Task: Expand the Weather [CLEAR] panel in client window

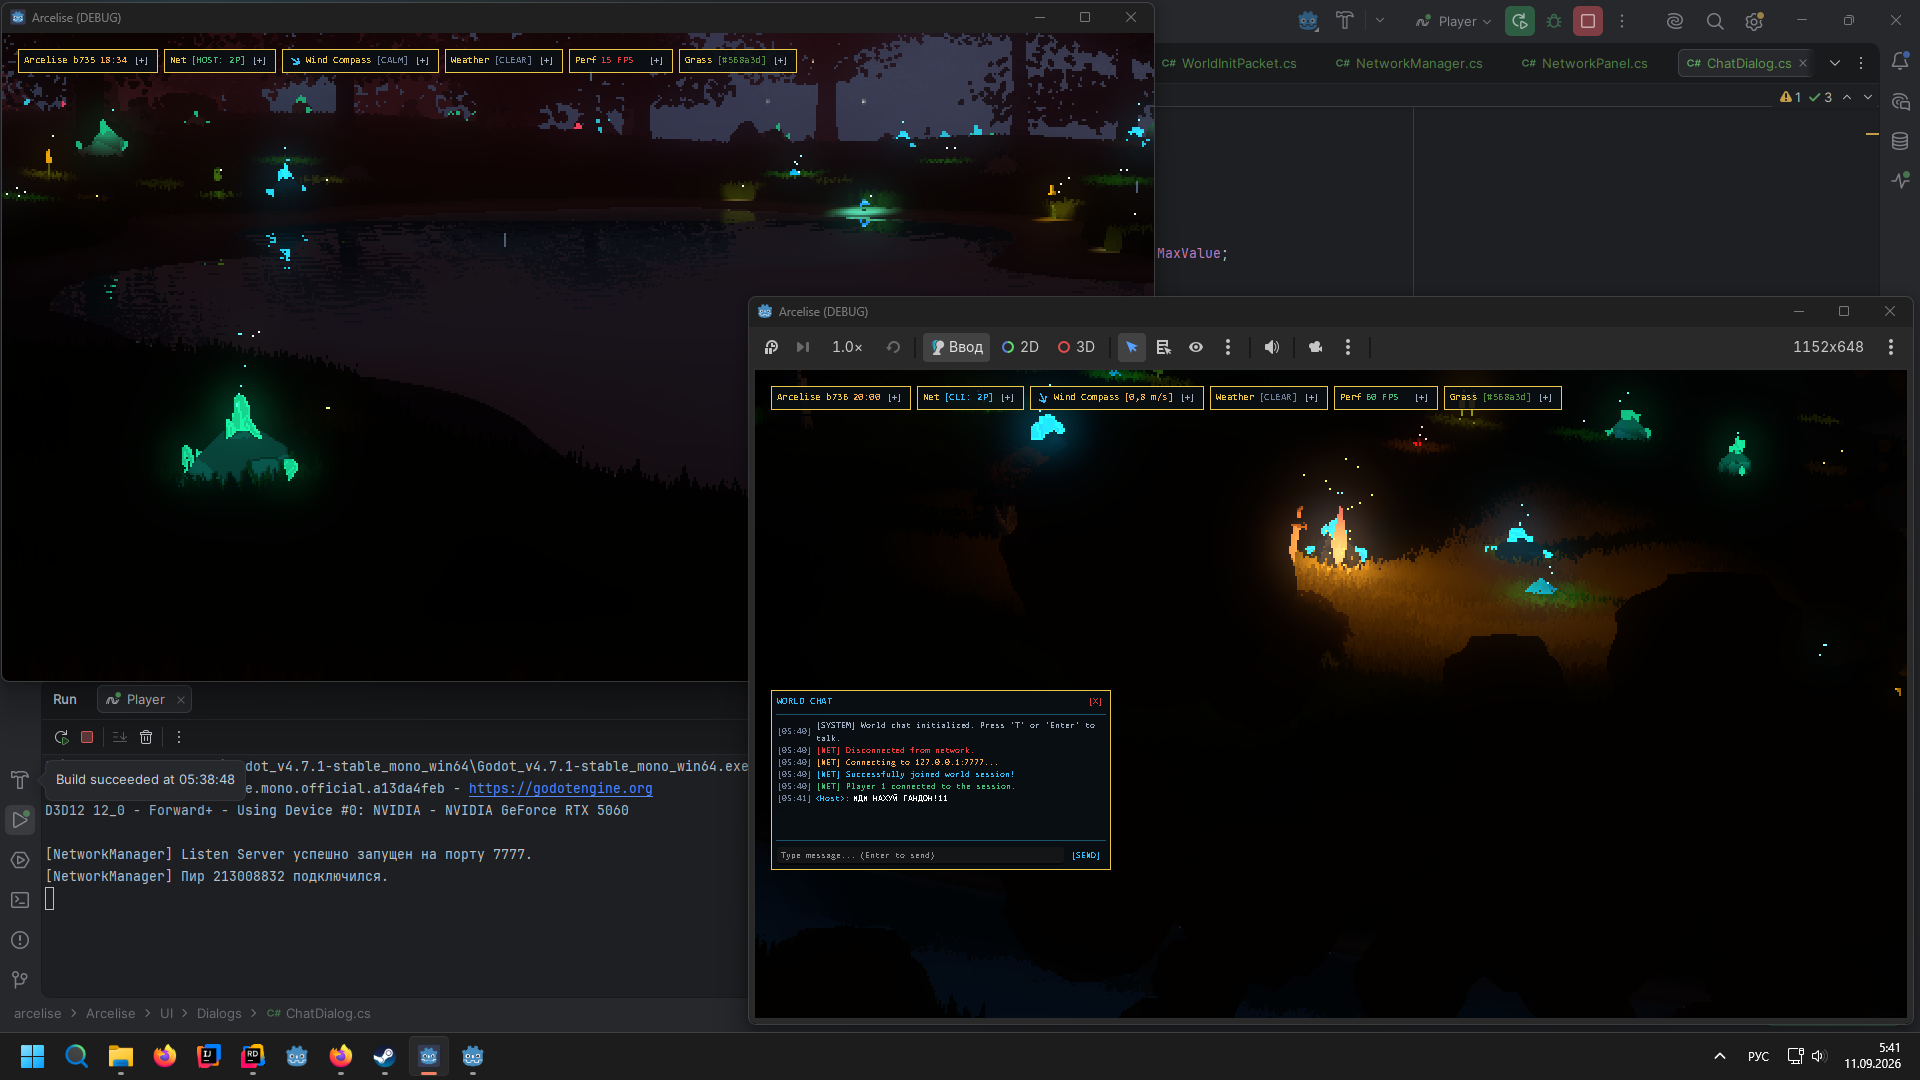Action: 1311,398
